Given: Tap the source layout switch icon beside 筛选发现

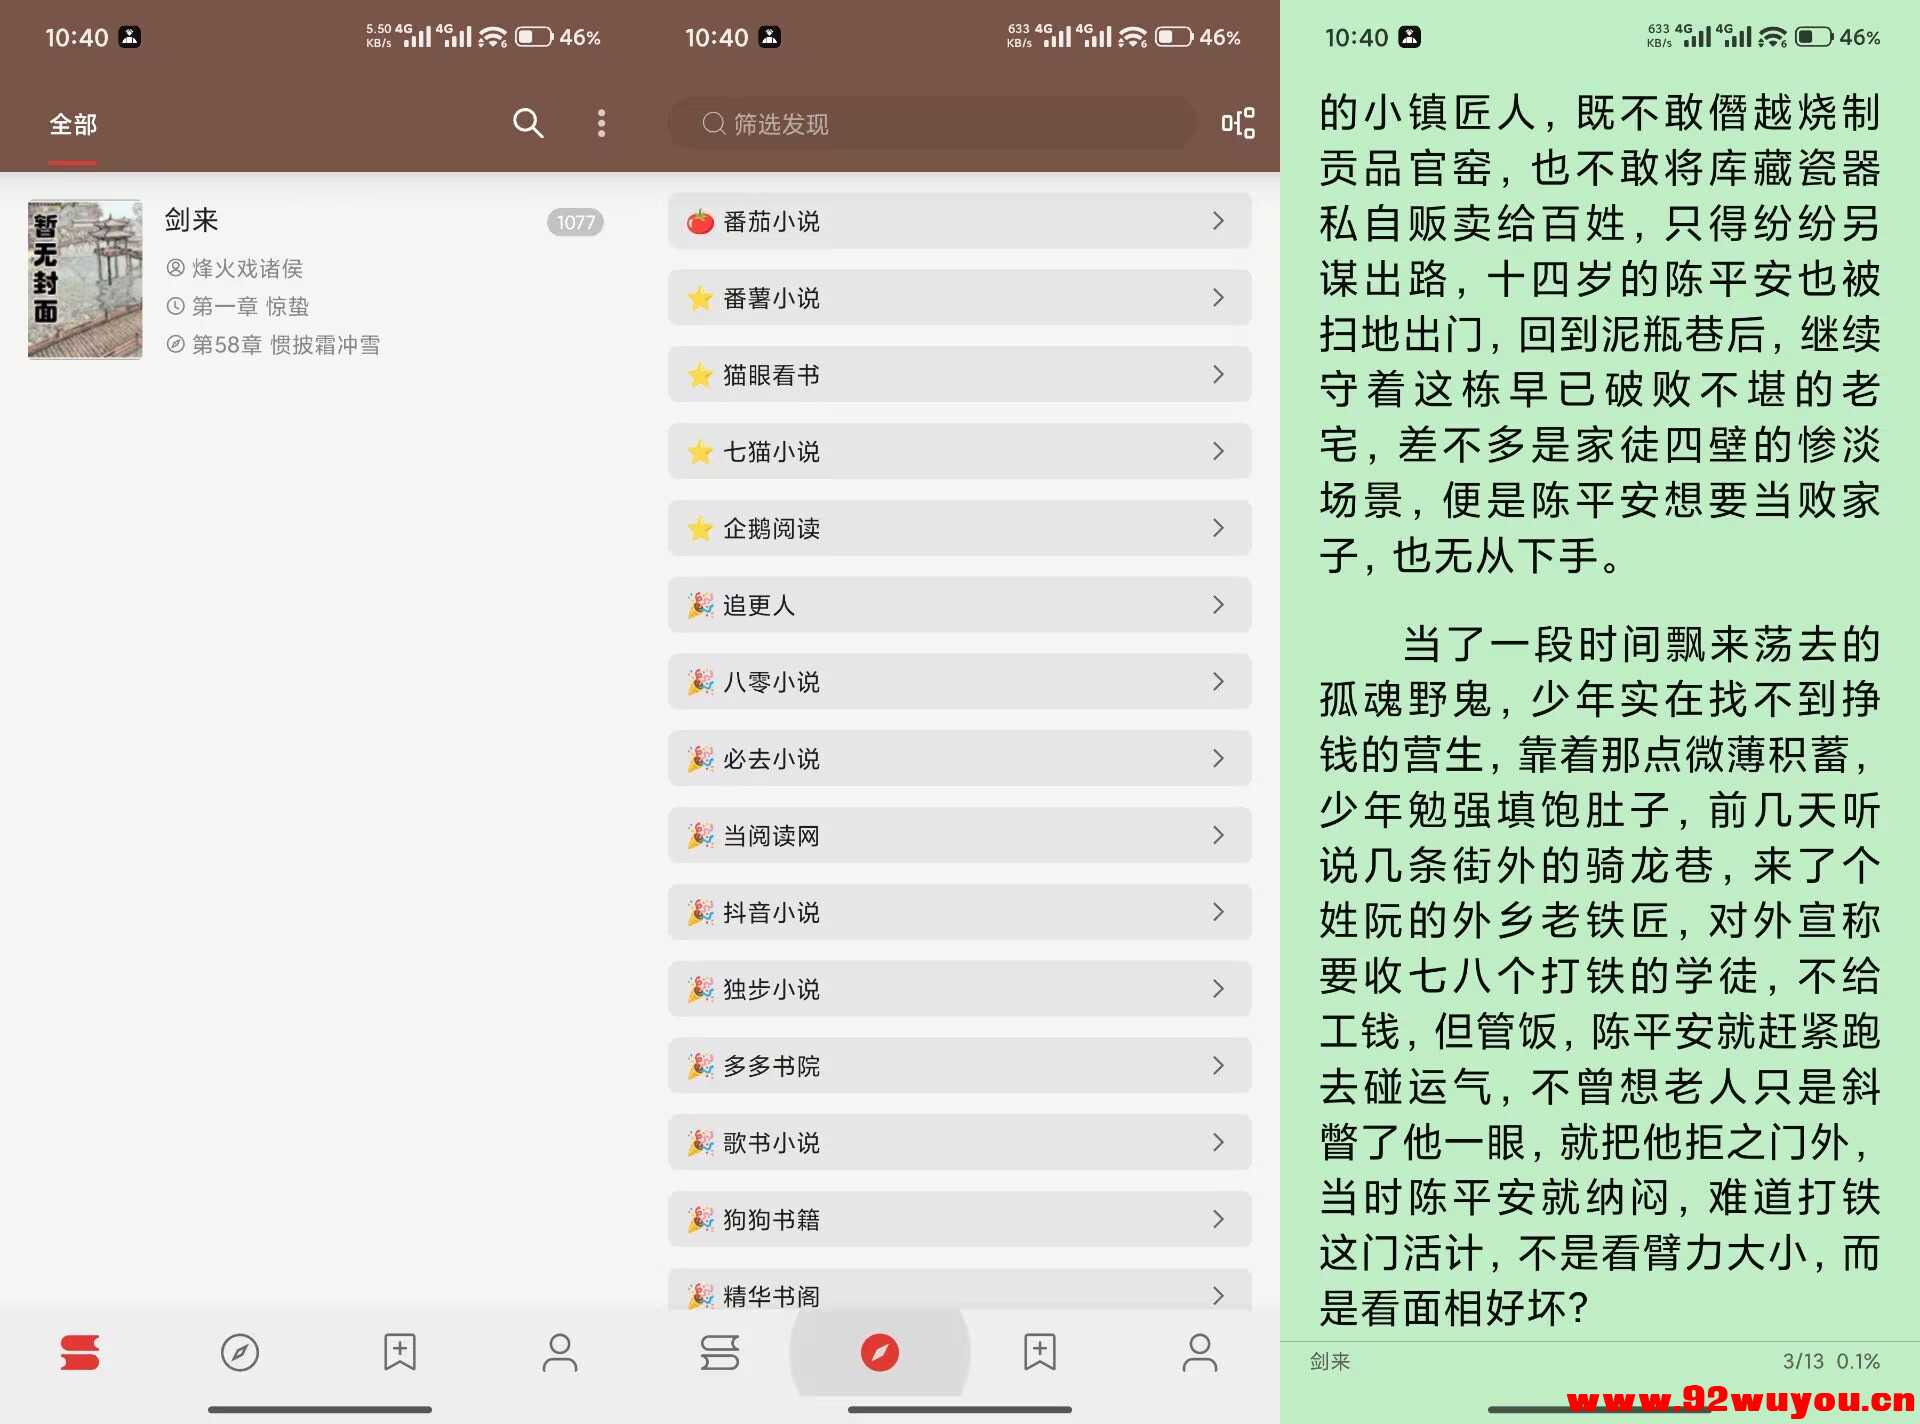Looking at the screenshot, I should tap(1237, 123).
